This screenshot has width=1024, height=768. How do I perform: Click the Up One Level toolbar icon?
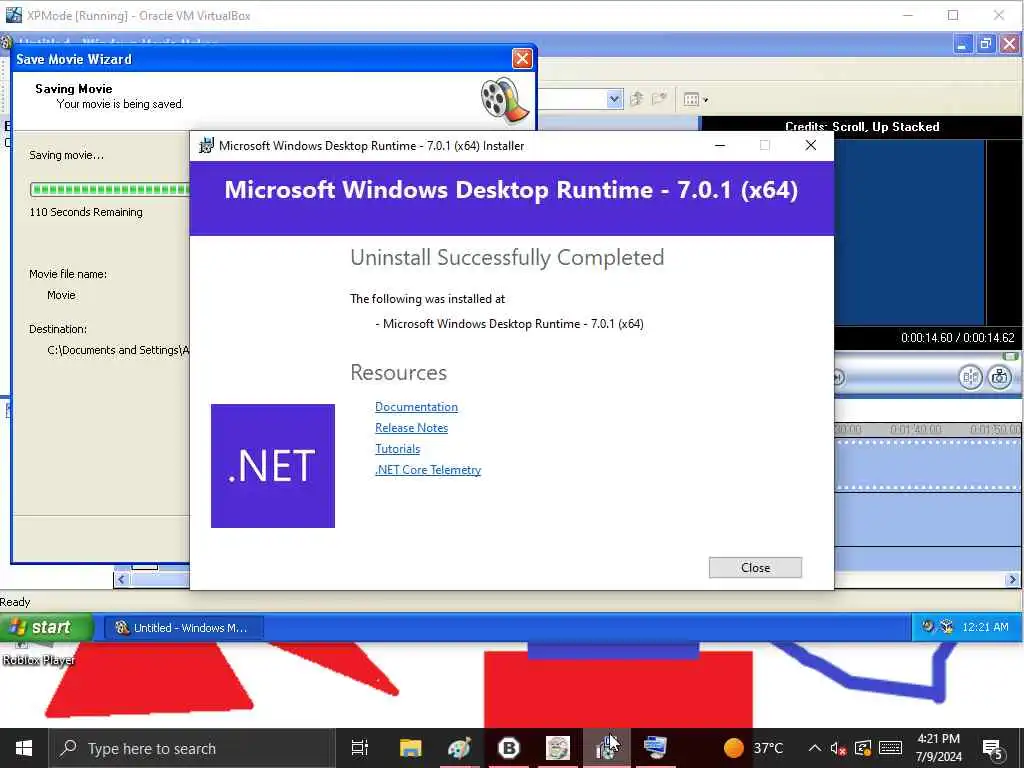tap(636, 99)
